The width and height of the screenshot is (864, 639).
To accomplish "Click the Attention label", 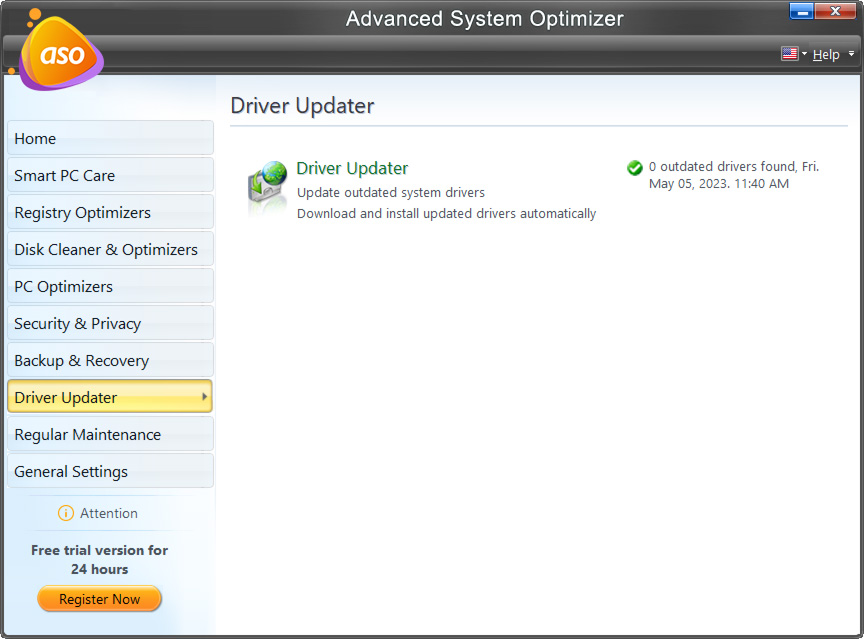I will tap(109, 513).
